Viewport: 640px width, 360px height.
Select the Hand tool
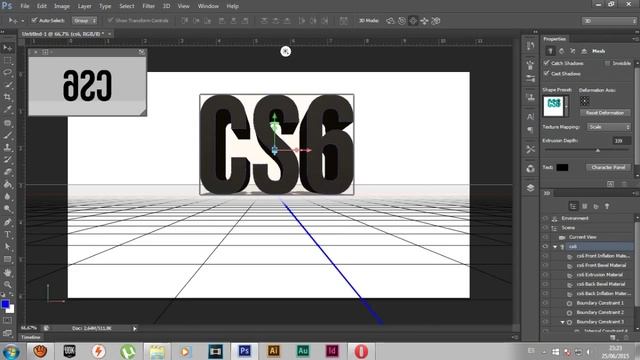click(x=7, y=272)
